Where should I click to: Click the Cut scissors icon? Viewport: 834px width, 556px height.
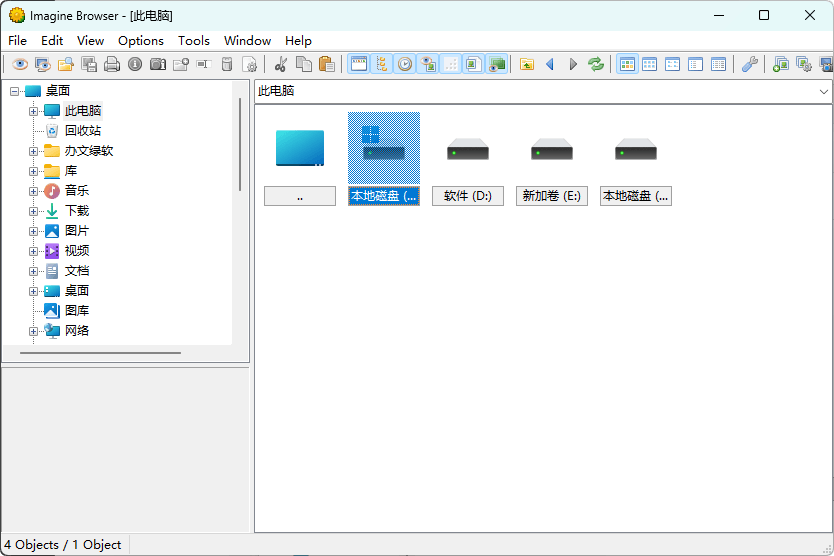[x=281, y=64]
